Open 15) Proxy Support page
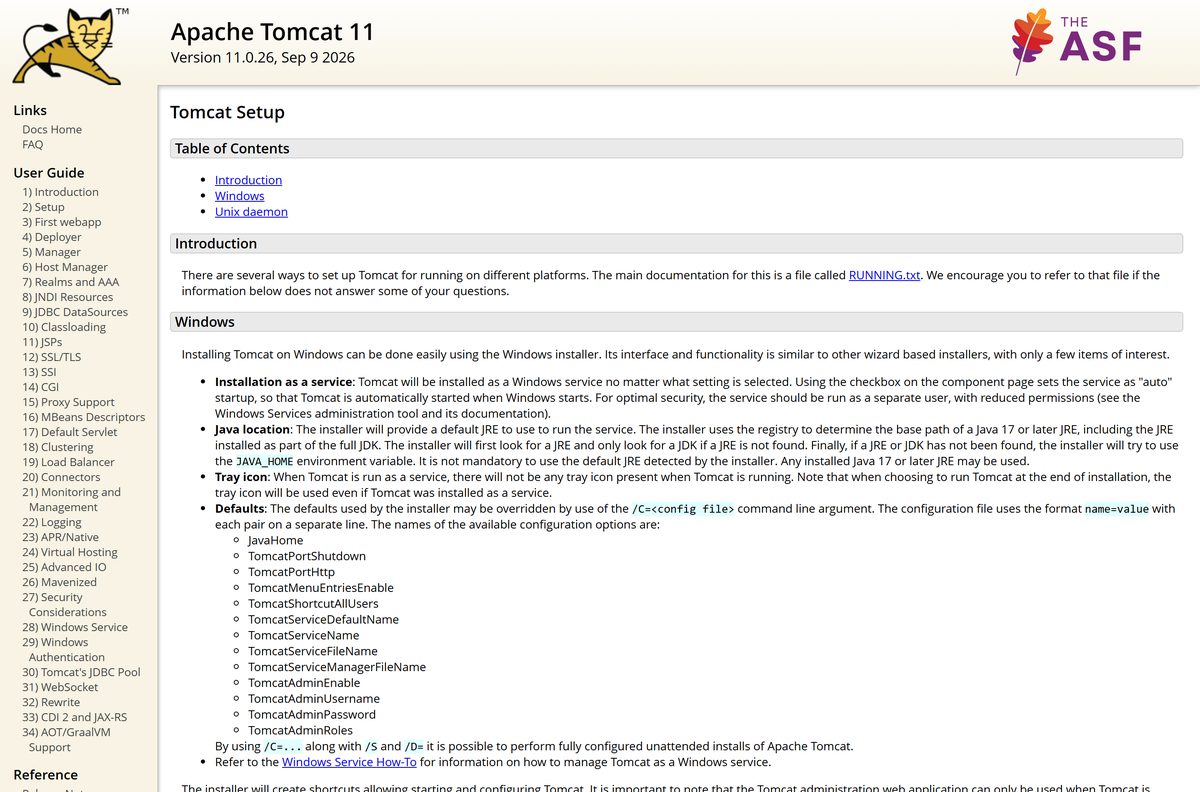This screenshot has width=1200, height=792. 68,402
